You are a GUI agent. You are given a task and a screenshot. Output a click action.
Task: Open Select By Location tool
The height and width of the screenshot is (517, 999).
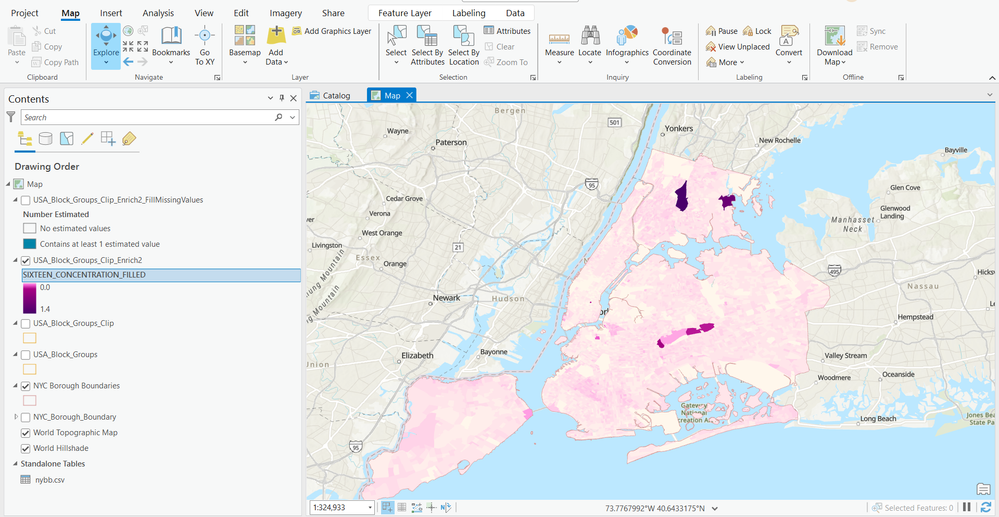(x=464, y=45)
